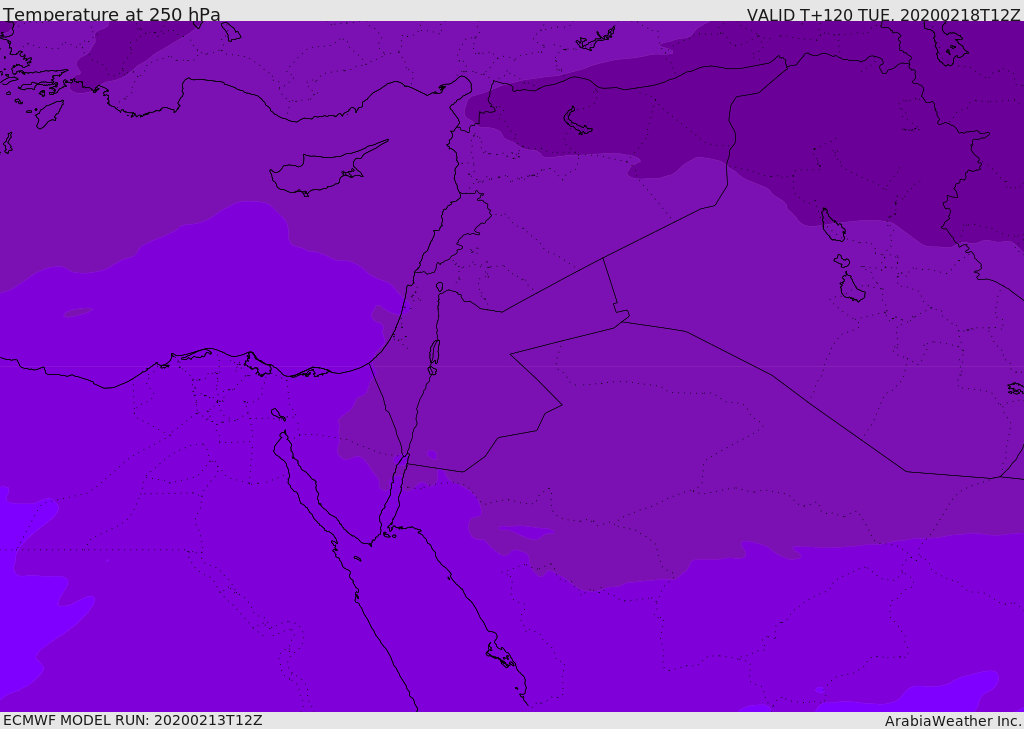Click the lake in eastern Syria

pos(578,122)
